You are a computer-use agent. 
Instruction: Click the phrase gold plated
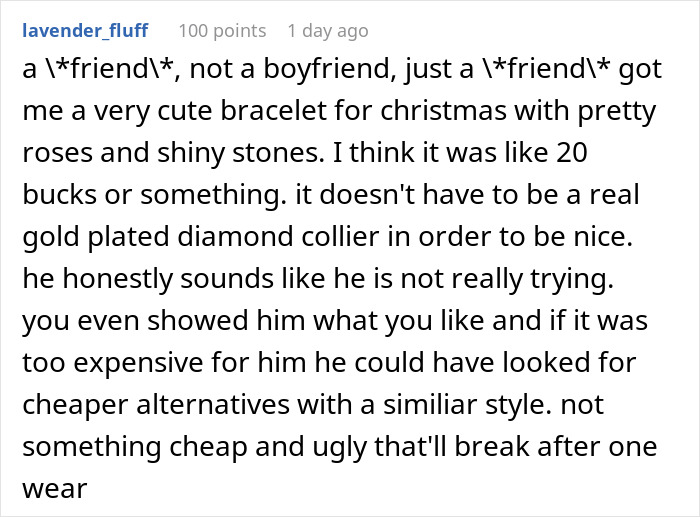96,237
